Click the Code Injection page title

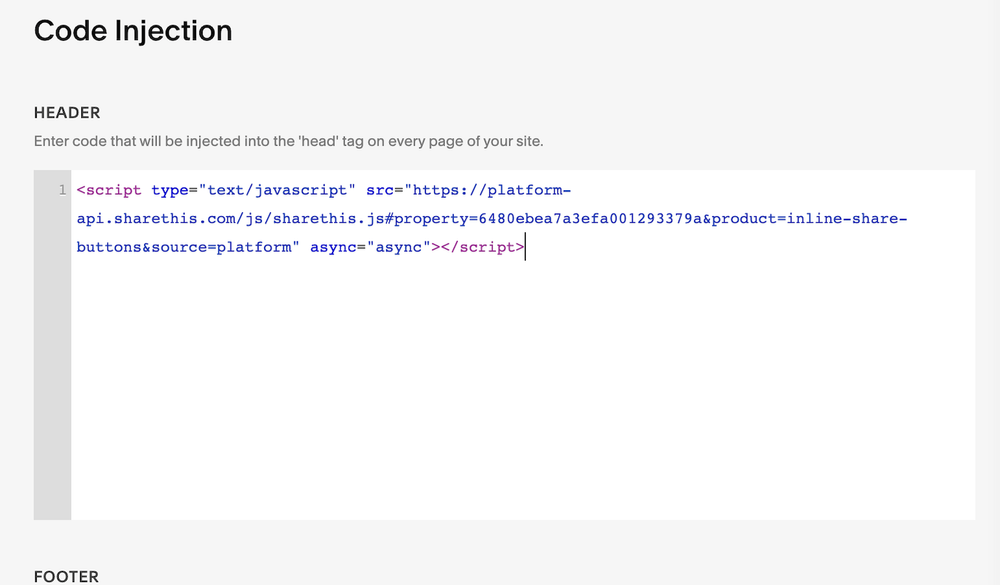pos(133,31)
